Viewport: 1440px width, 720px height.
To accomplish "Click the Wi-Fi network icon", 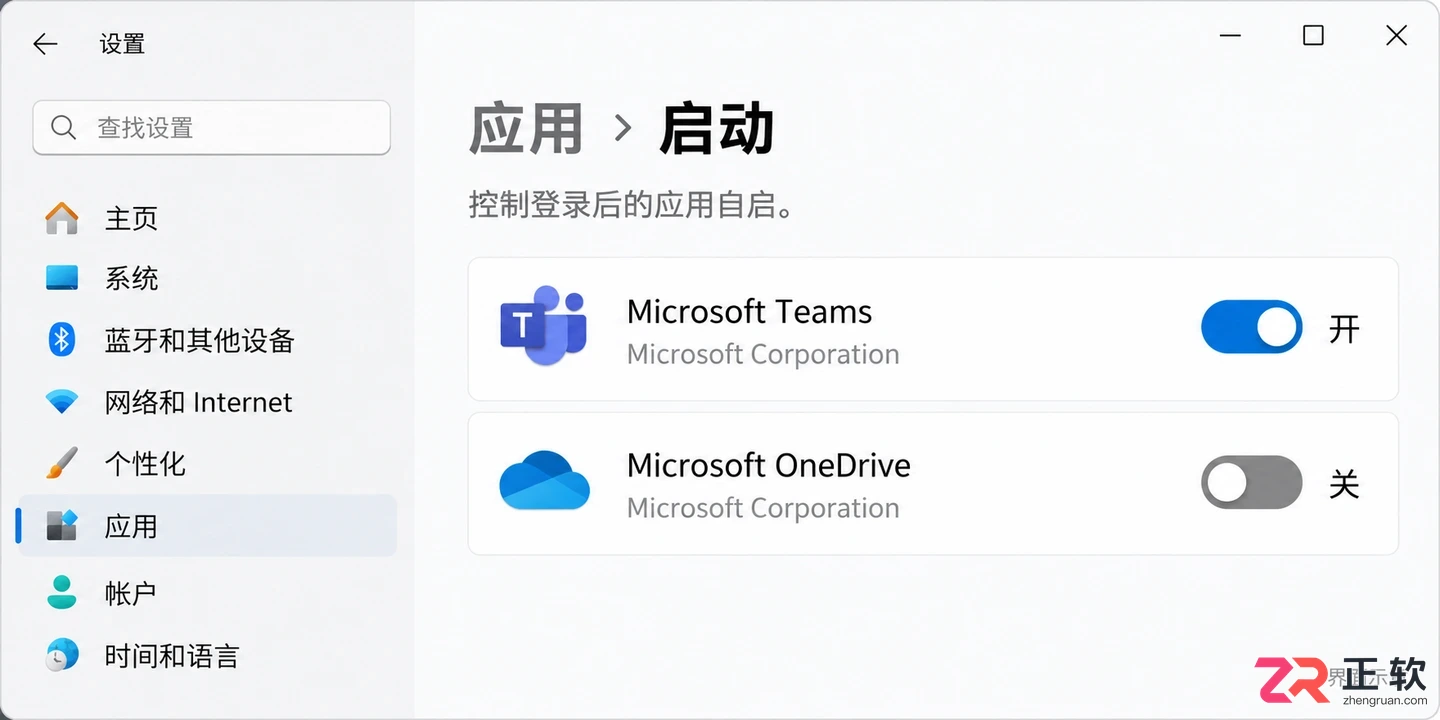I will coord(62,402).
